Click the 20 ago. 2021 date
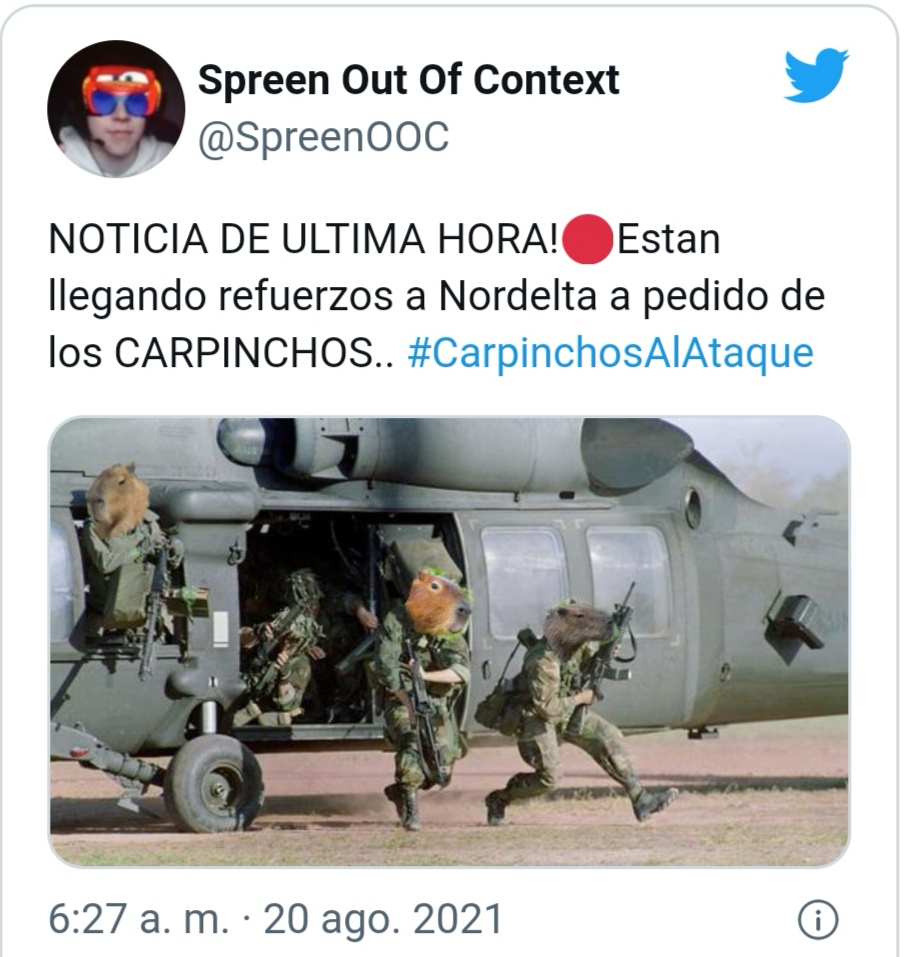 [x=383, y=919]
